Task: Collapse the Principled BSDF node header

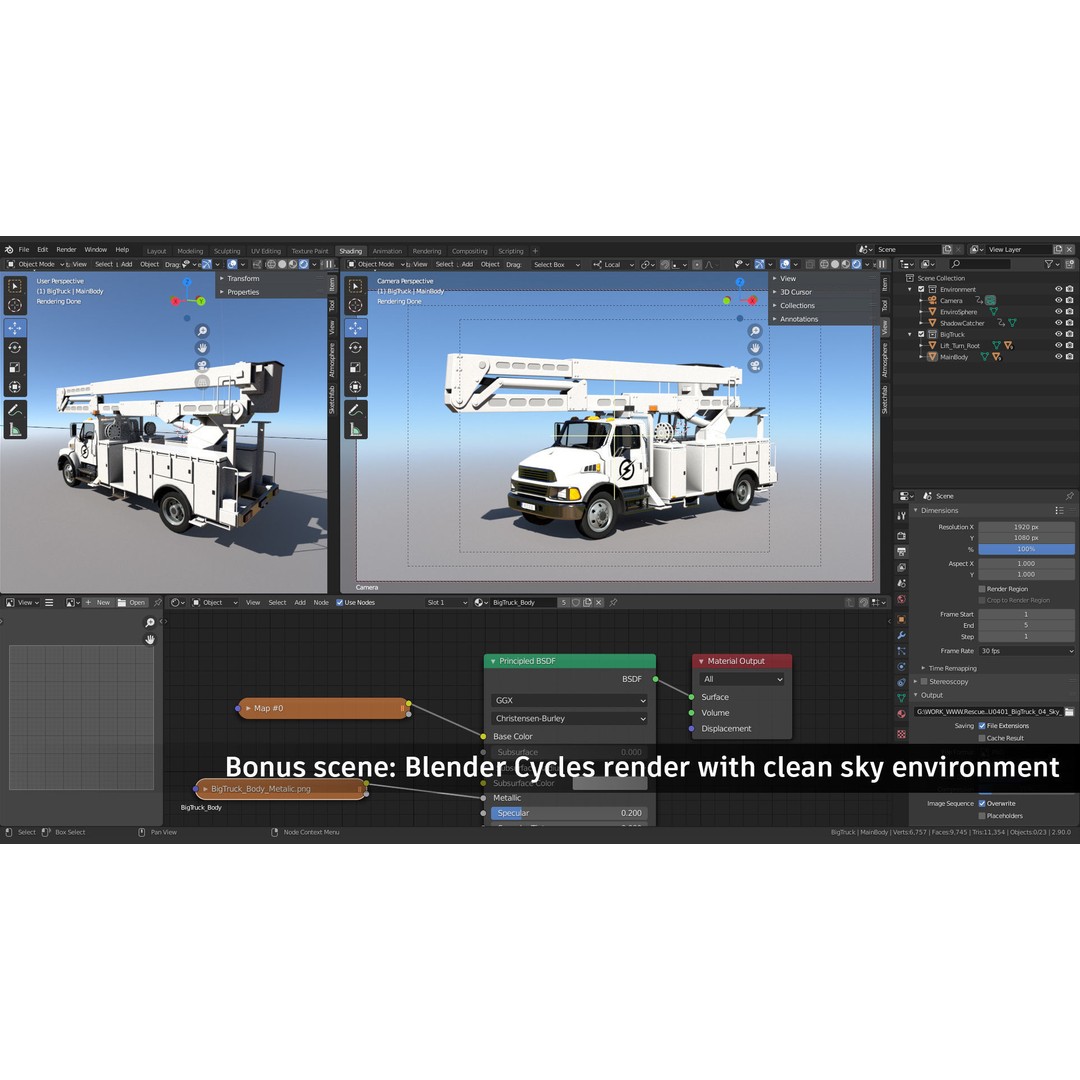Action: coord(493,661)
